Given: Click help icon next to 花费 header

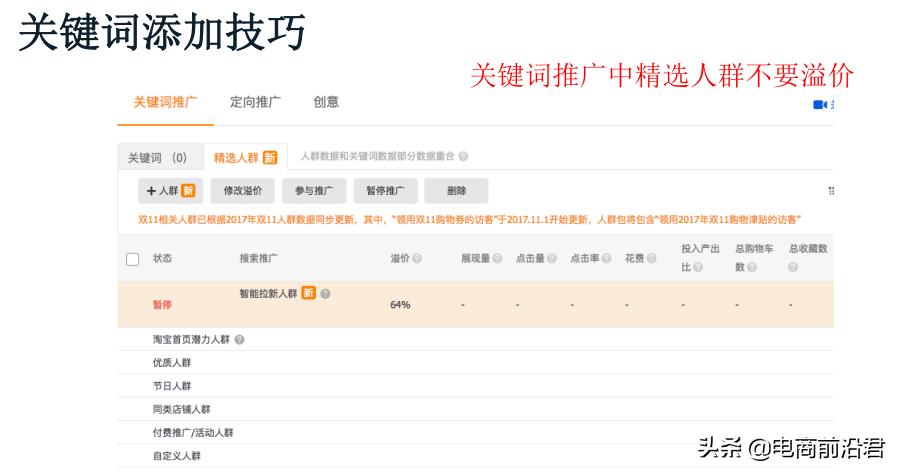Looking at the screenshot, I should (651, 258).
